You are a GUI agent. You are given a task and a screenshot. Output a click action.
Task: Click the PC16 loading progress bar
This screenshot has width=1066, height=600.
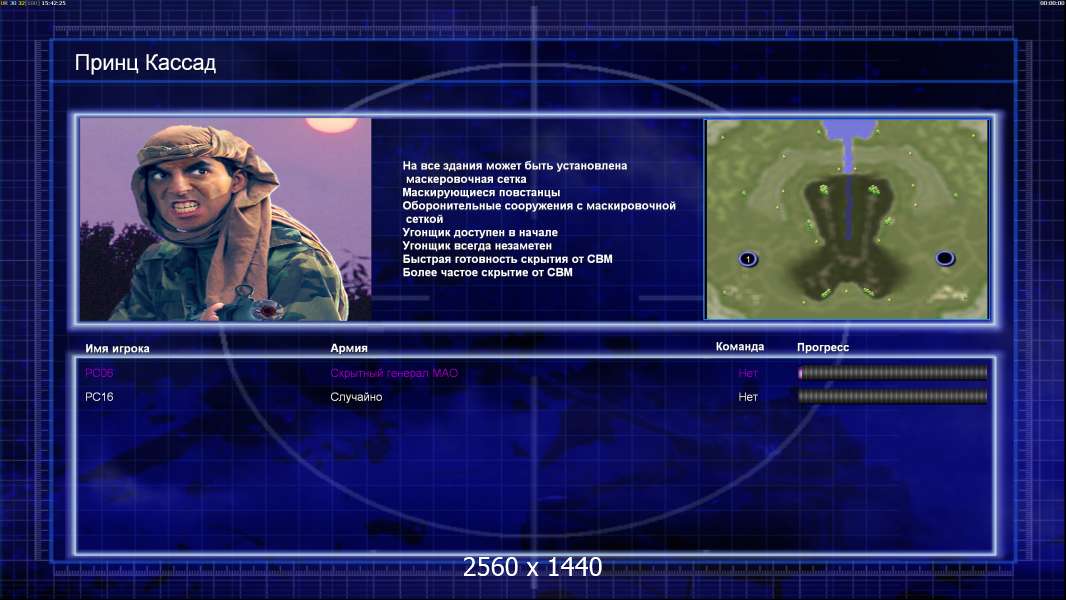(x=892, y=396)
